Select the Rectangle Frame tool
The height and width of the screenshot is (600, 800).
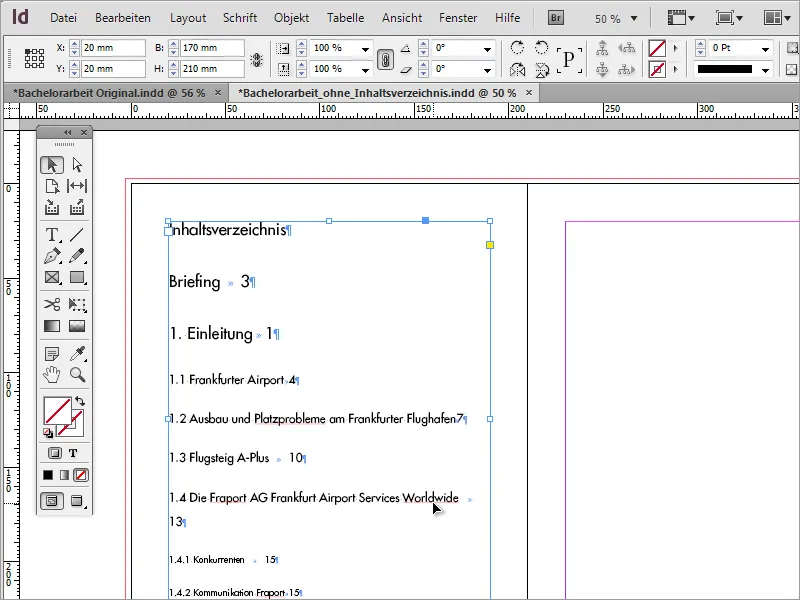point(52,278)
